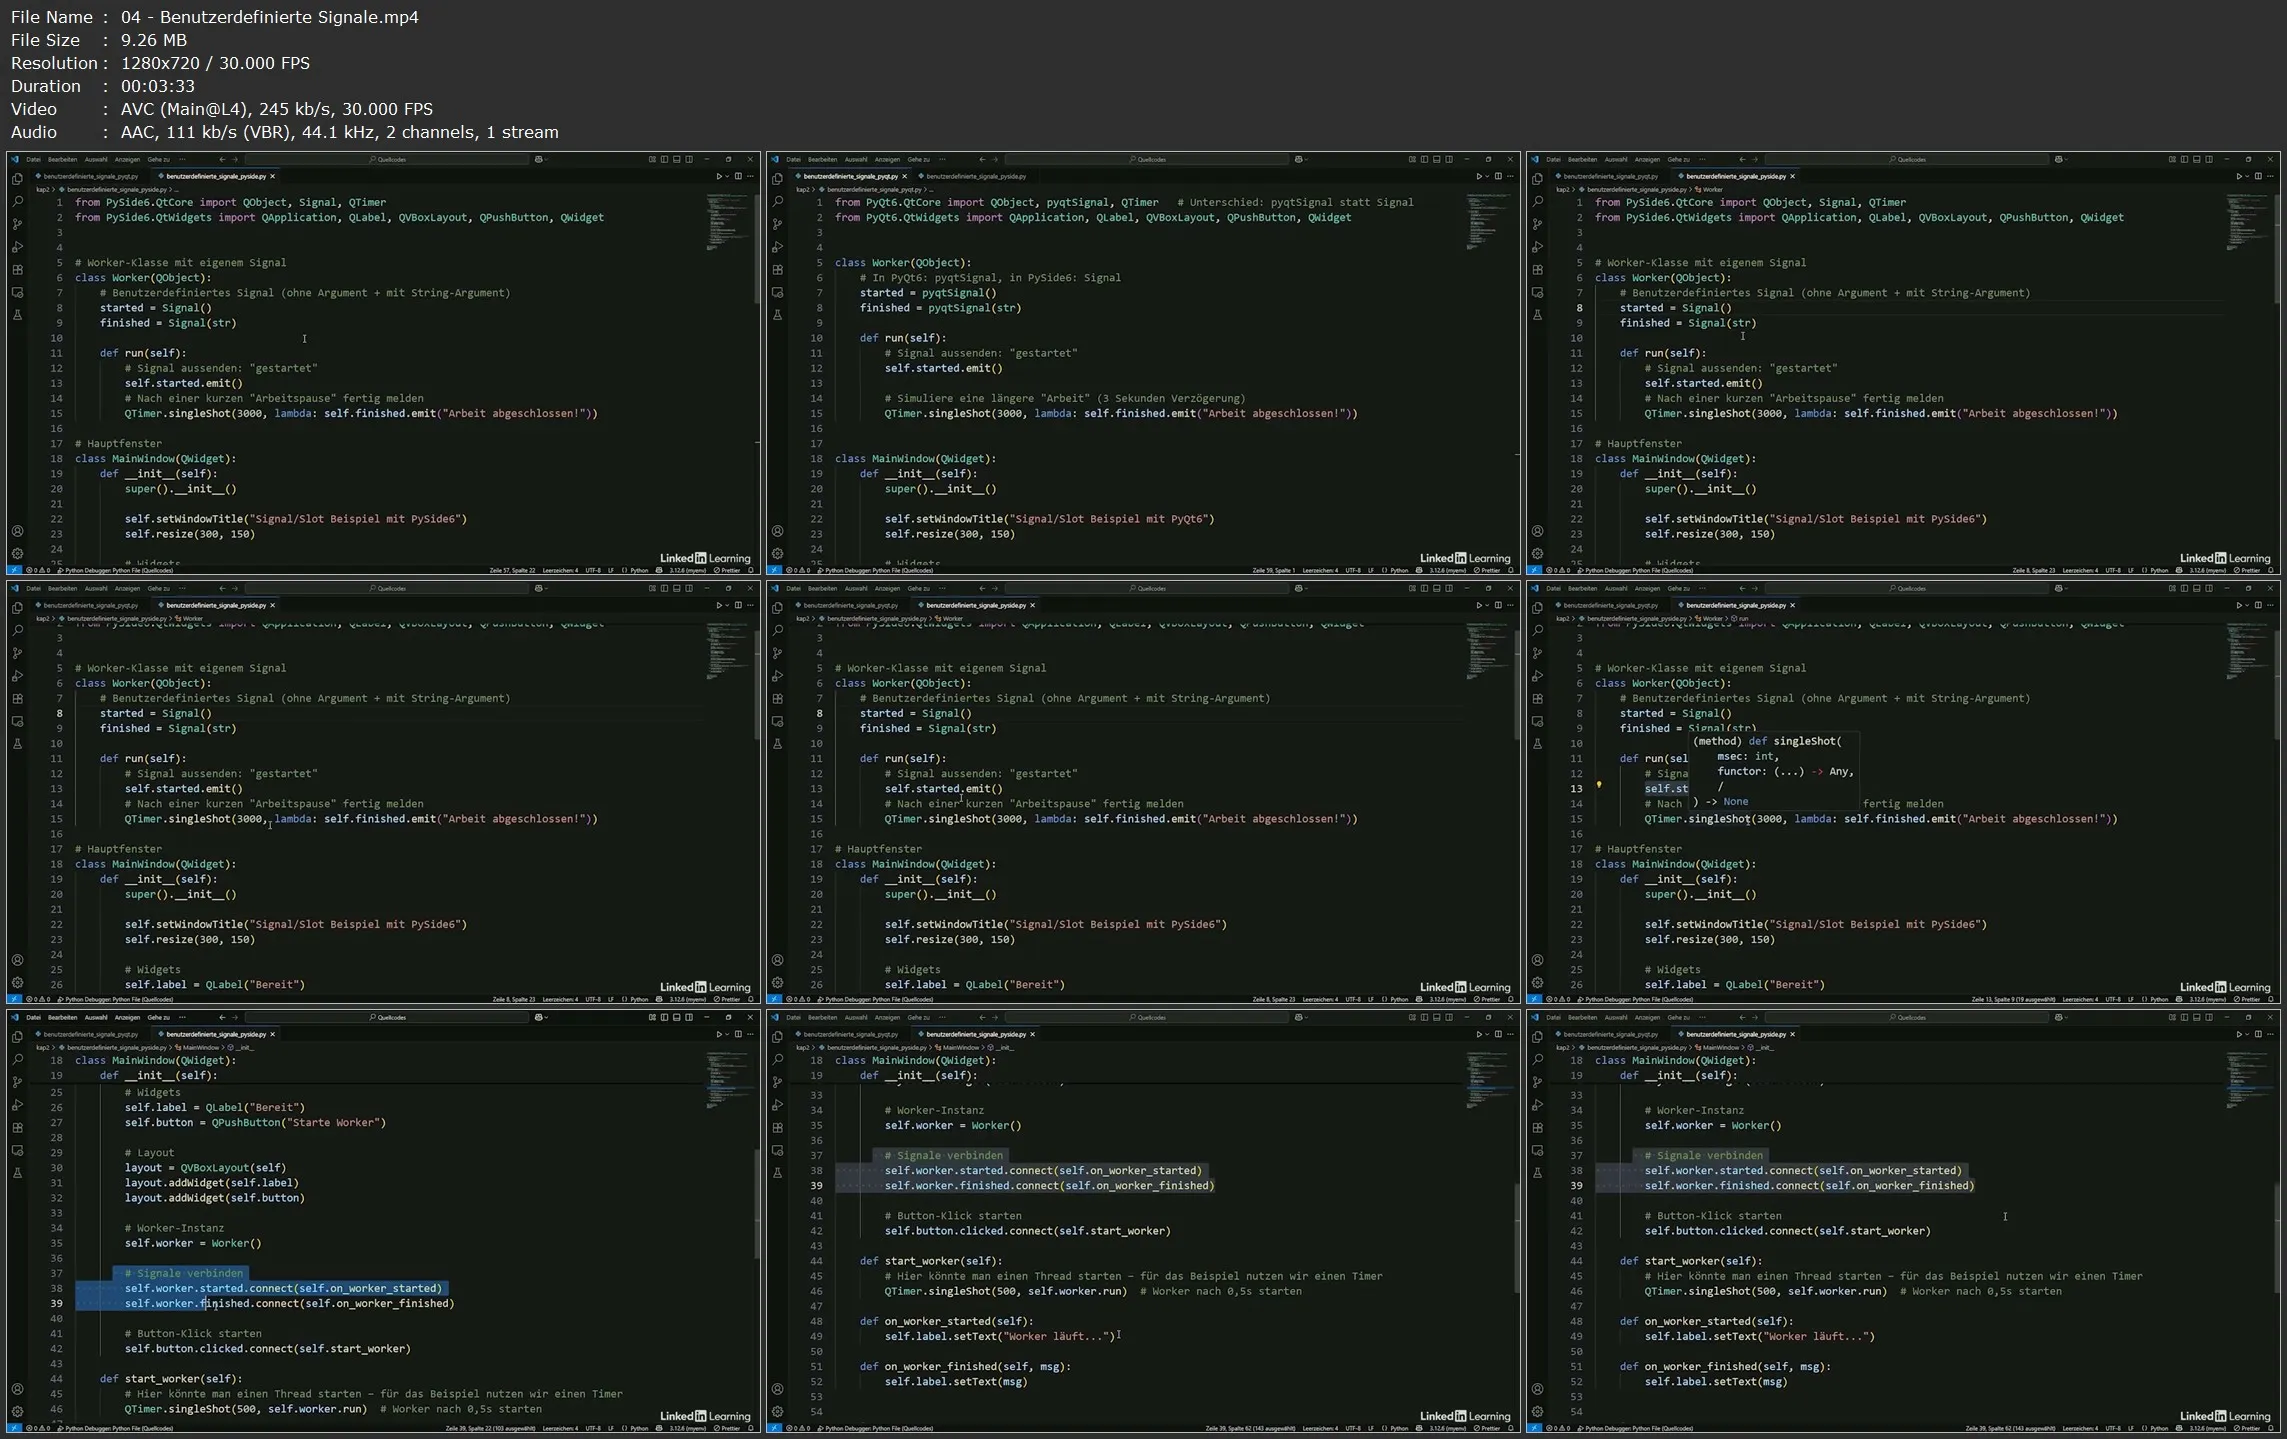Click Run Python File play icon, first thumbnail
The height and width of the screenshot is (1439, 2287).
pyautogui.click(x=718, y=176)
